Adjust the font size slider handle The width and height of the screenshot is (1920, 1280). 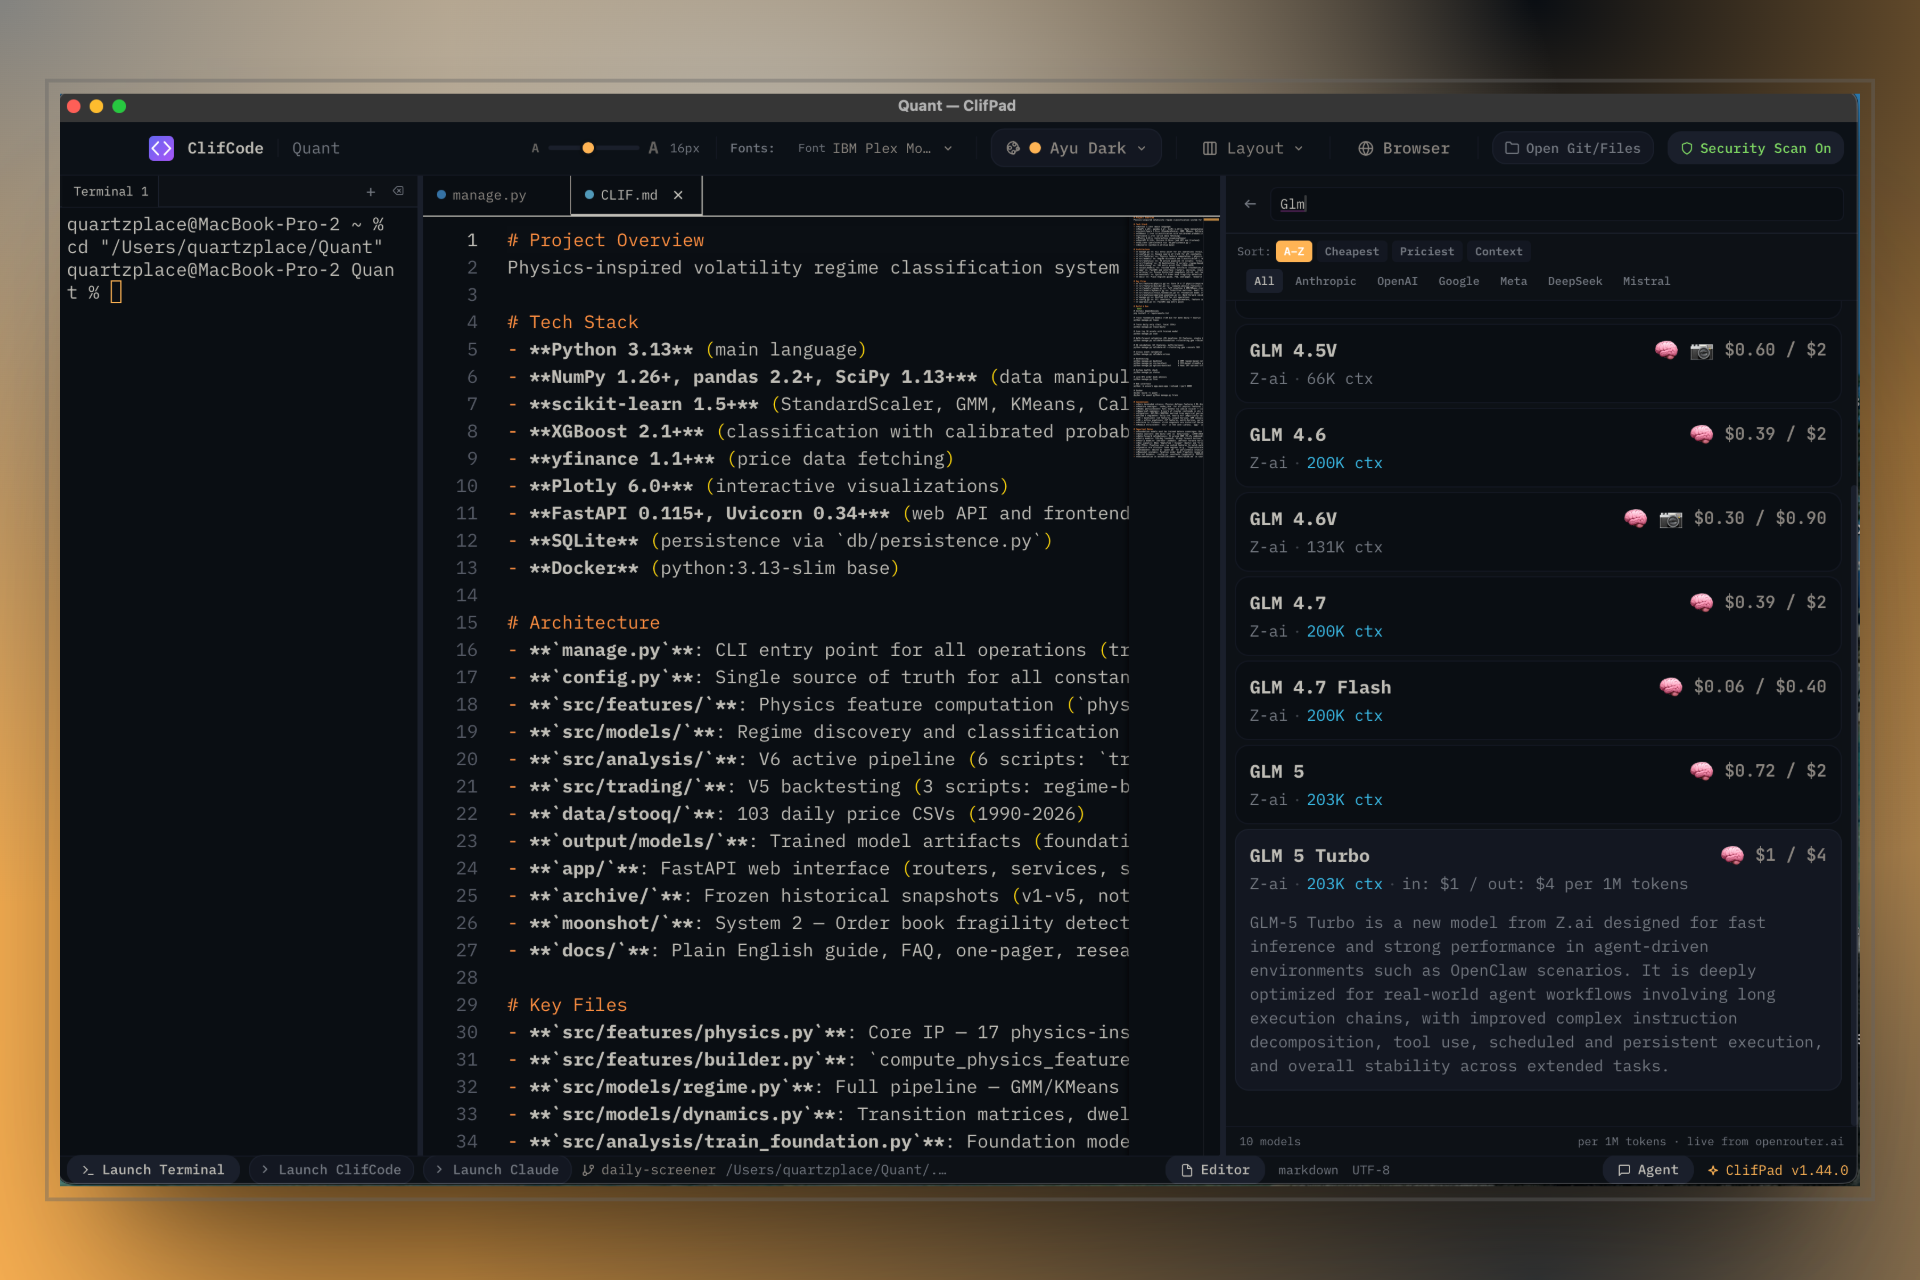pos(588,148)
